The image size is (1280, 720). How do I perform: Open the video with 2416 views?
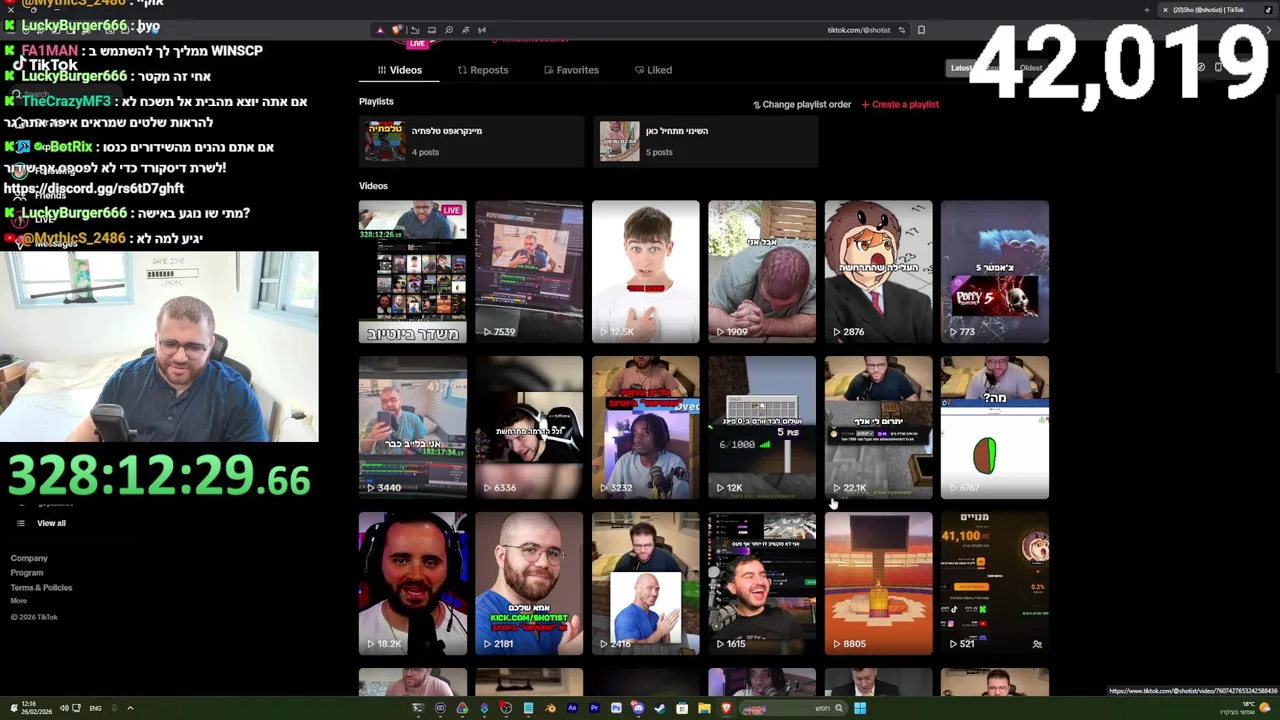click(x=645, y=584)
